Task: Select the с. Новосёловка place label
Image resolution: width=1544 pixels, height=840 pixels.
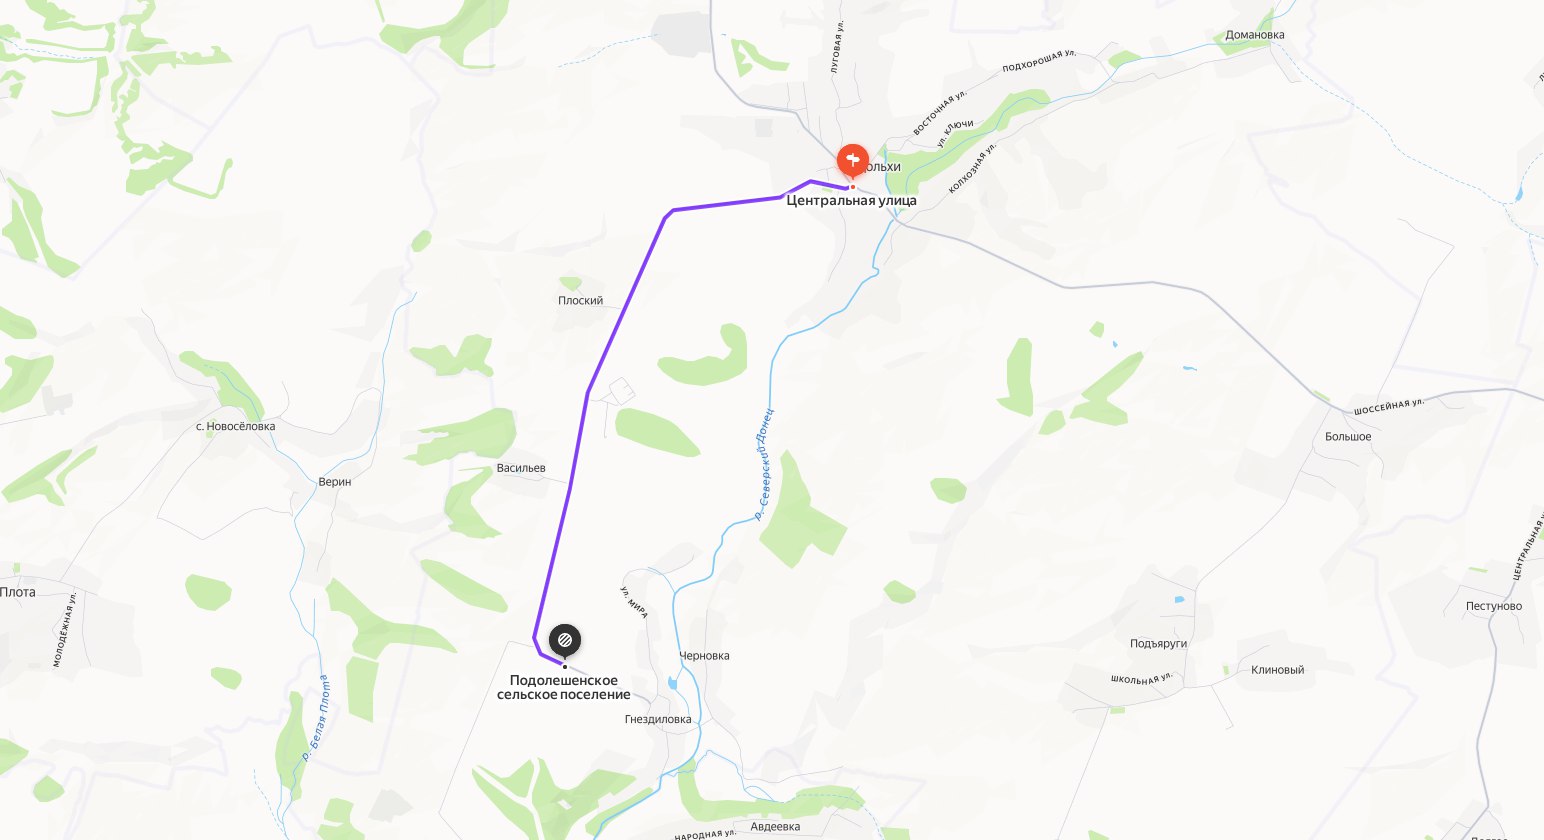Action: click(236, 426)
